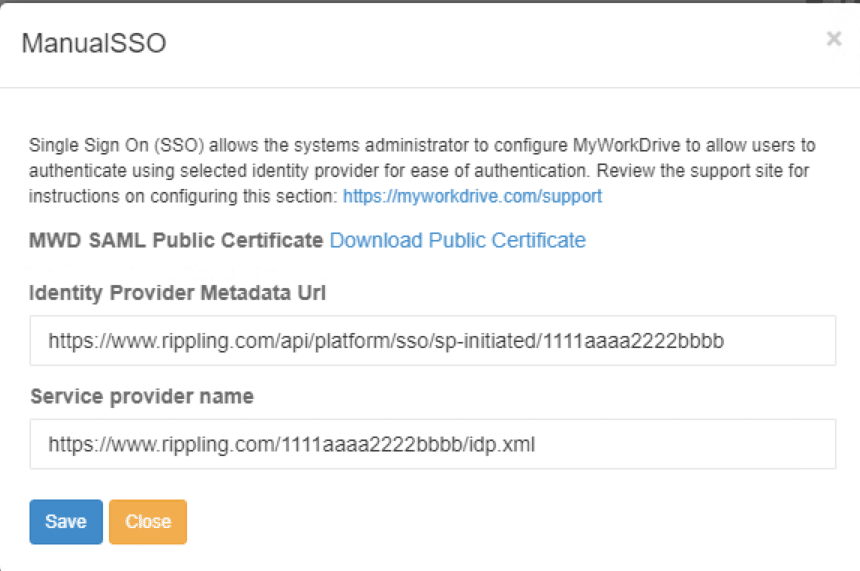Focus the Identity Provider Metadata Url field

(x=432, y=341)
